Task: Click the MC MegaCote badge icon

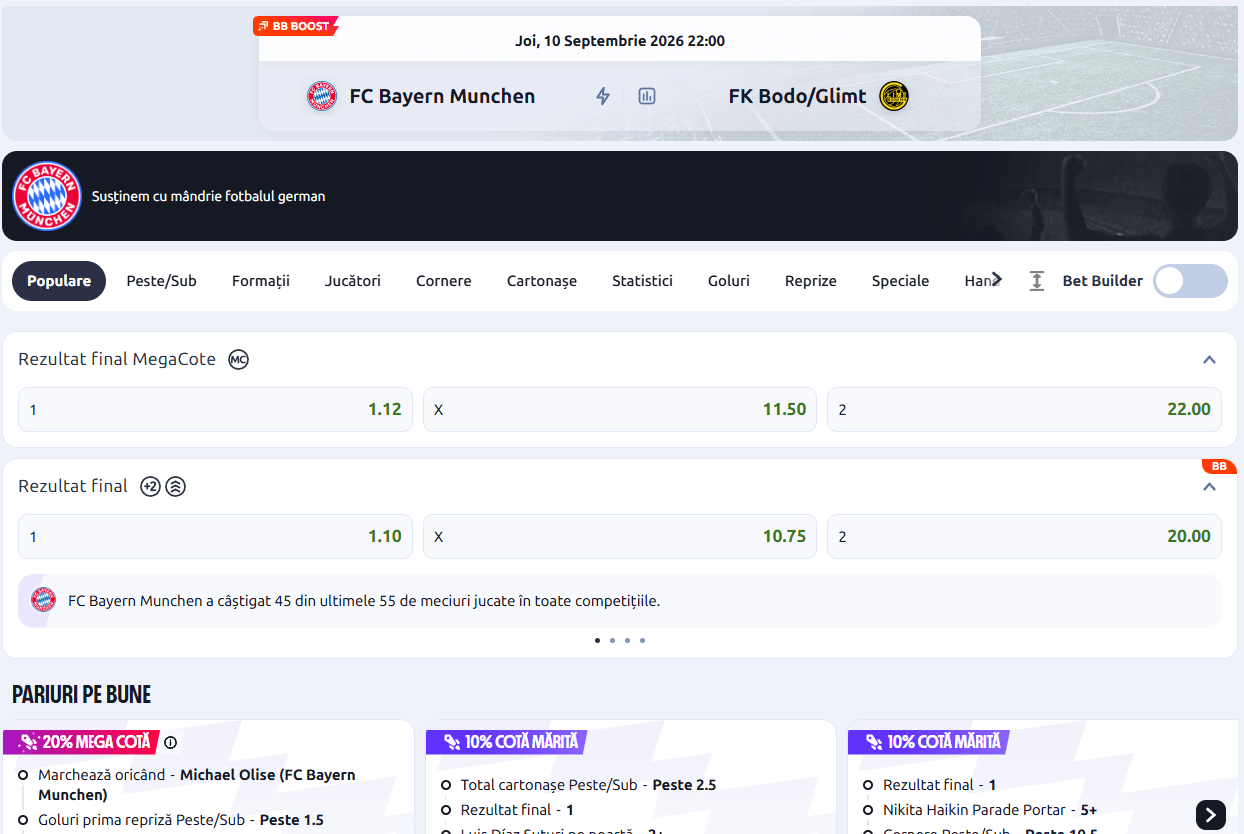Action: (238, 359)
